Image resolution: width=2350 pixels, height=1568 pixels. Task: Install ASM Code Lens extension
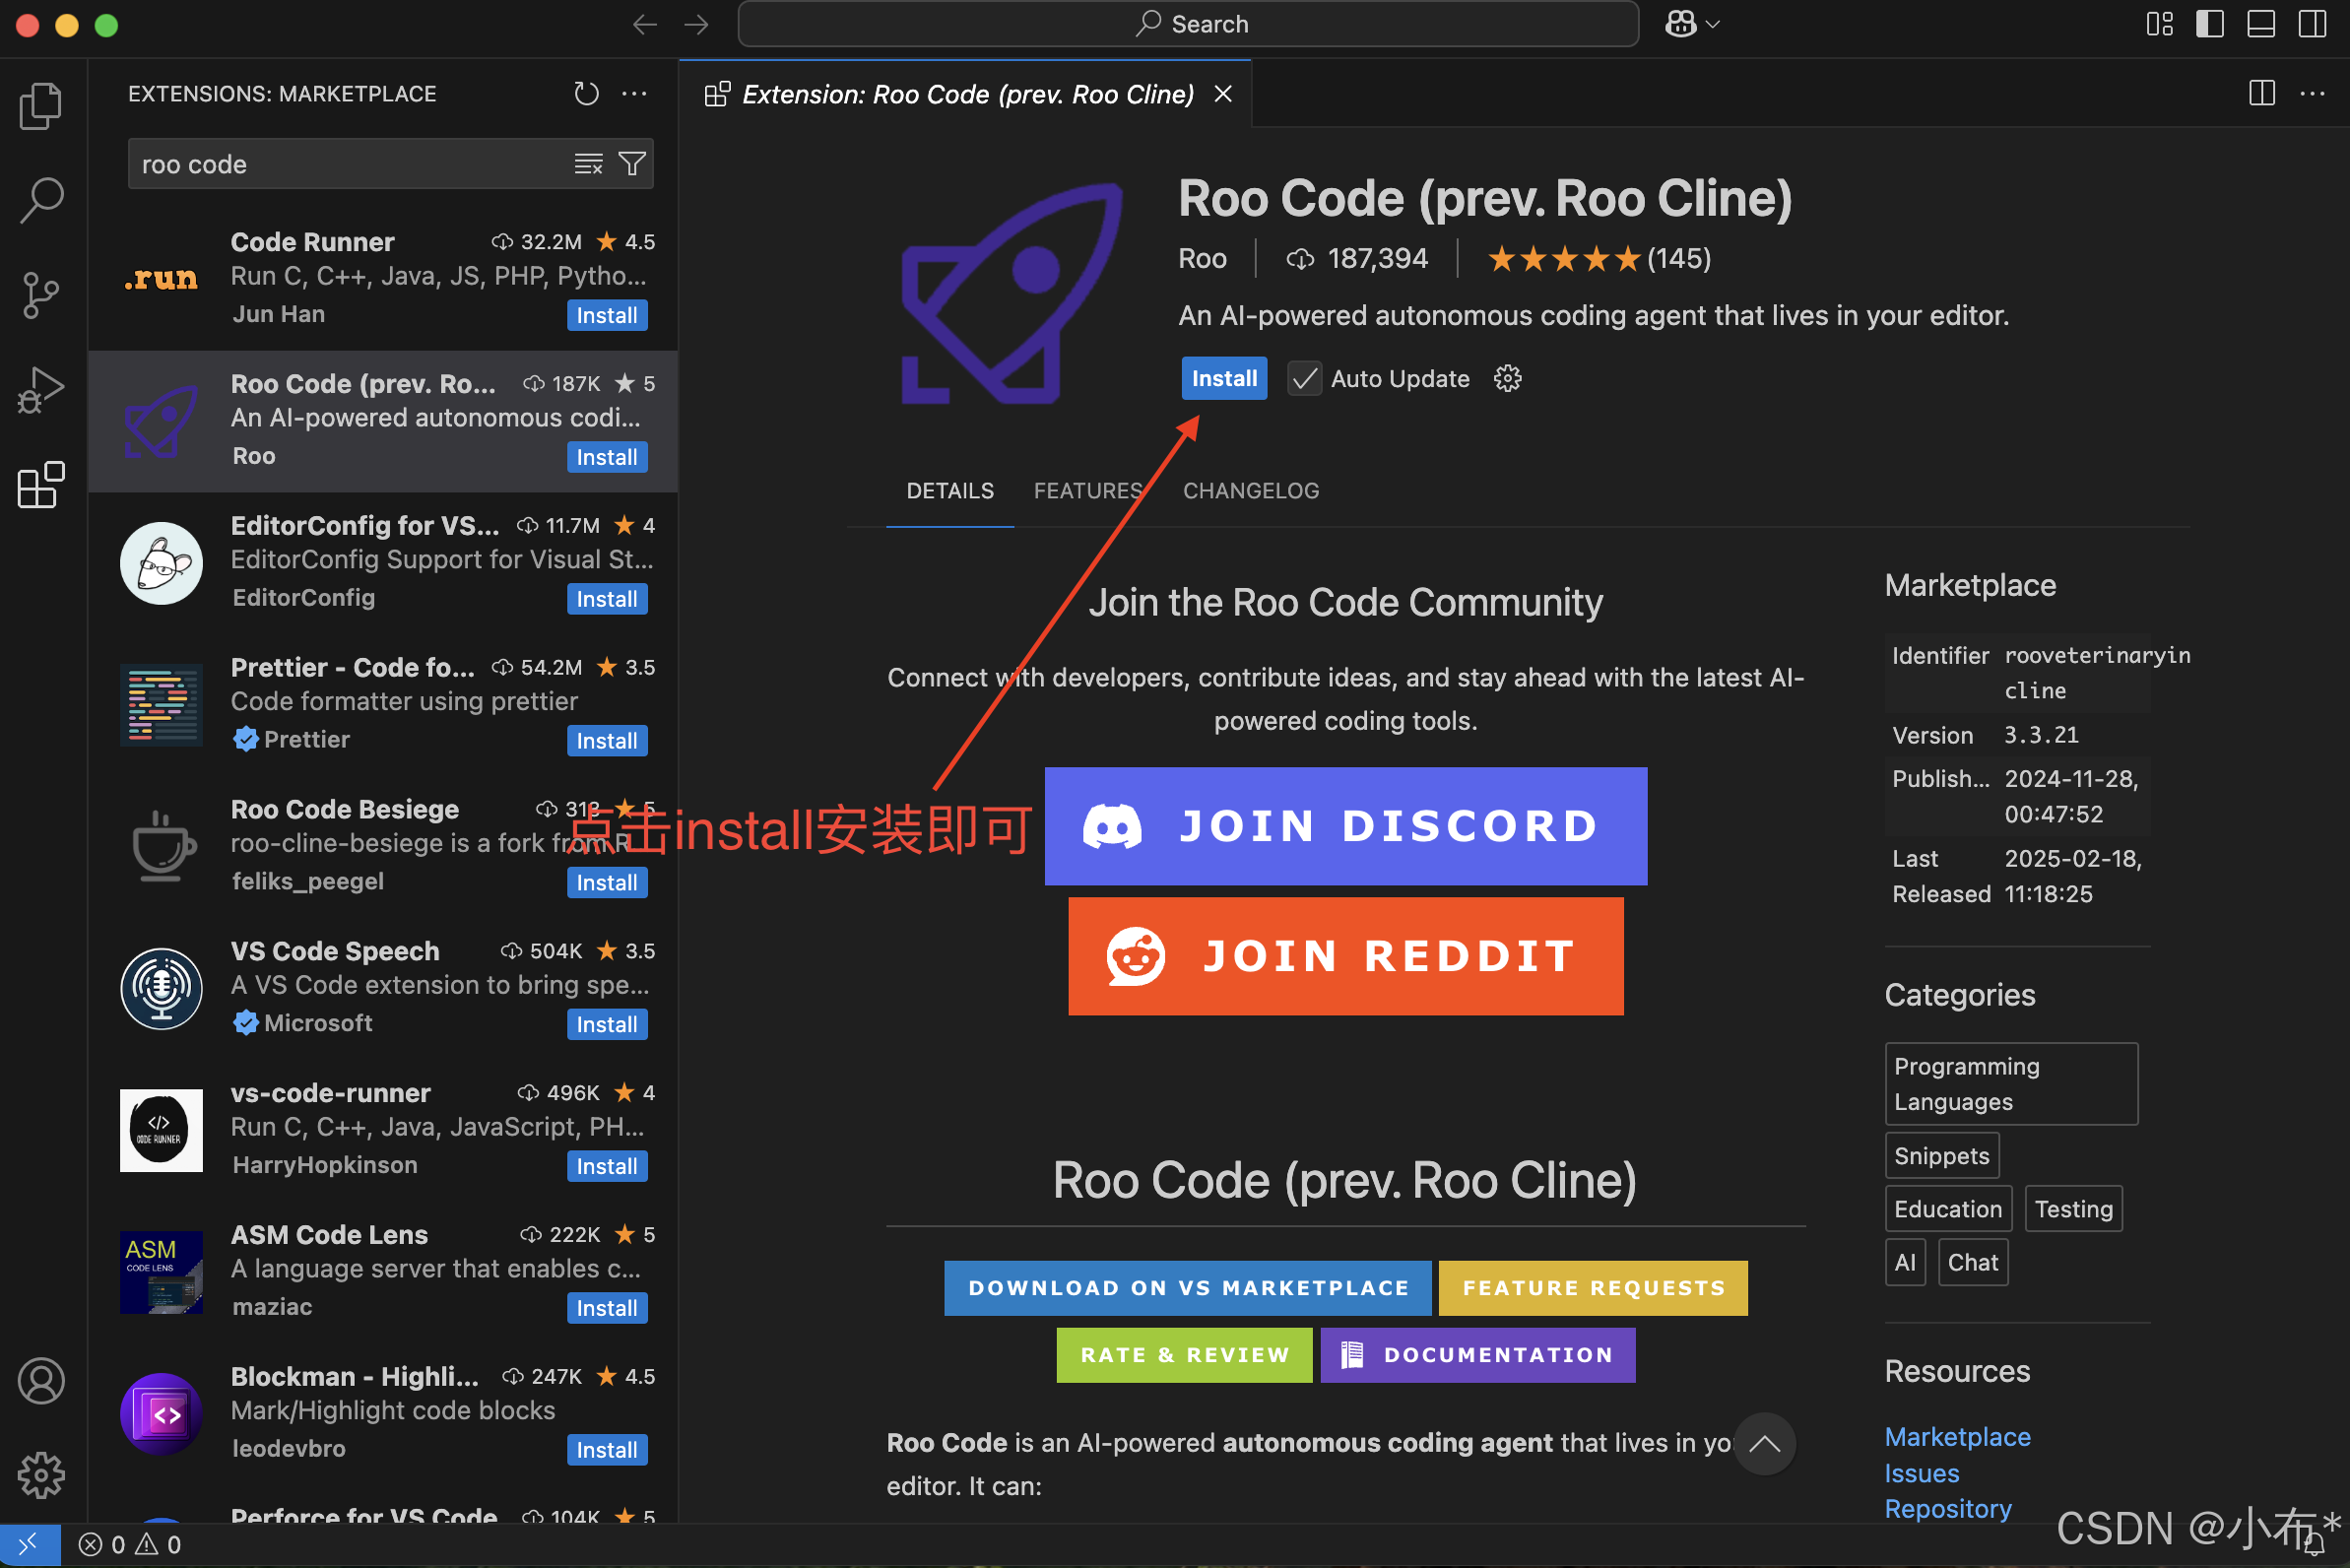coord(607,1308)
